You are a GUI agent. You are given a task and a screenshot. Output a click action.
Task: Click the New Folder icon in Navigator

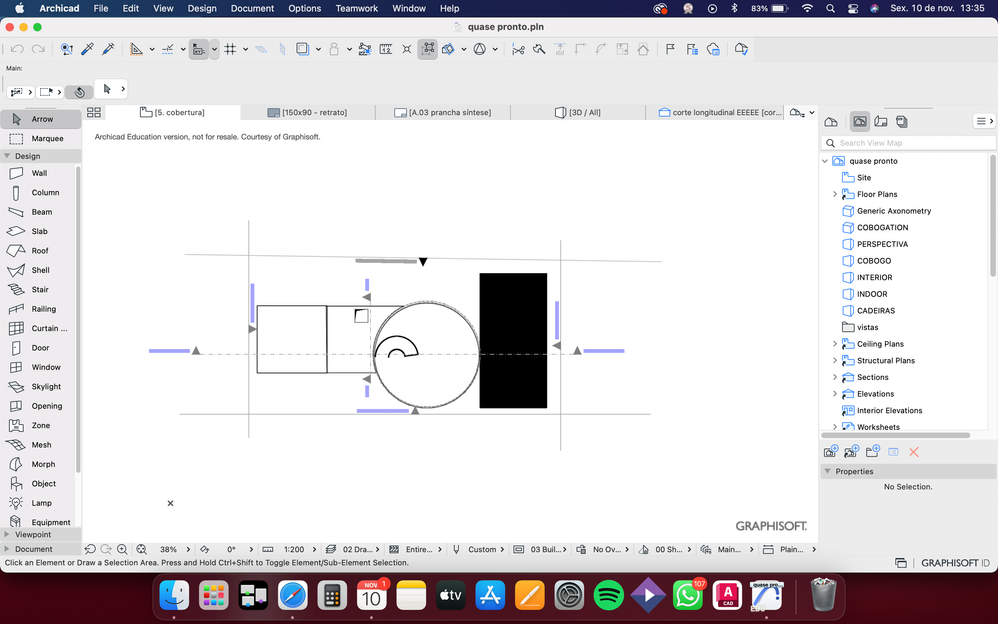point(872,451)
